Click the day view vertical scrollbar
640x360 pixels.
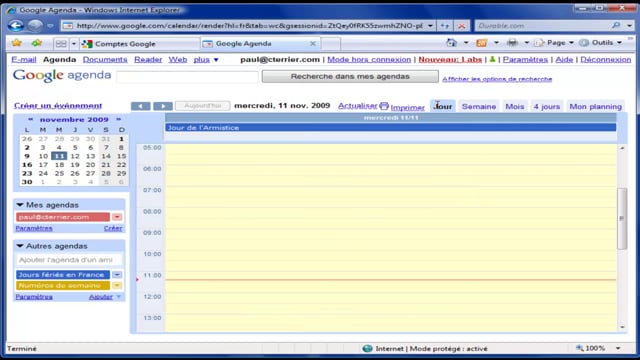pyautogui.click(x=622, y=218)
